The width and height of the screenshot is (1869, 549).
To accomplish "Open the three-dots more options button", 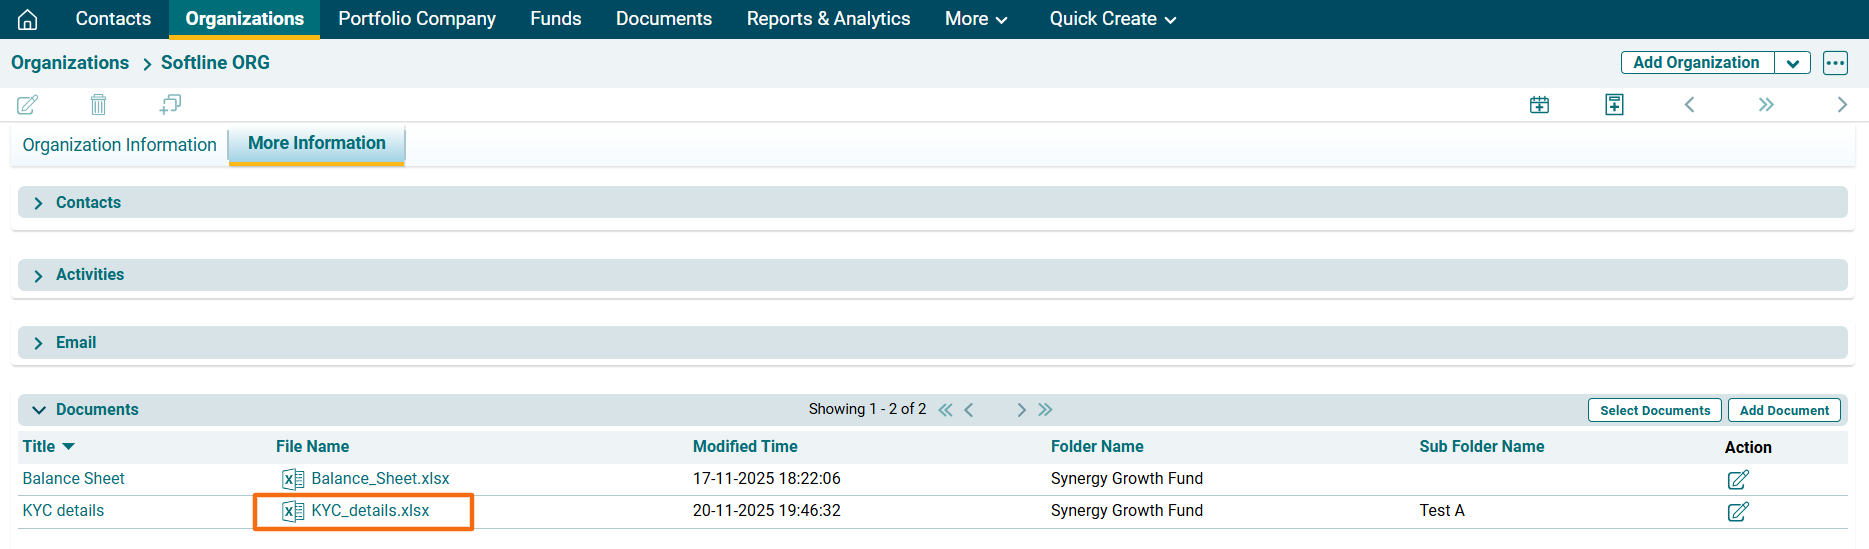I will pos(1835,63).
